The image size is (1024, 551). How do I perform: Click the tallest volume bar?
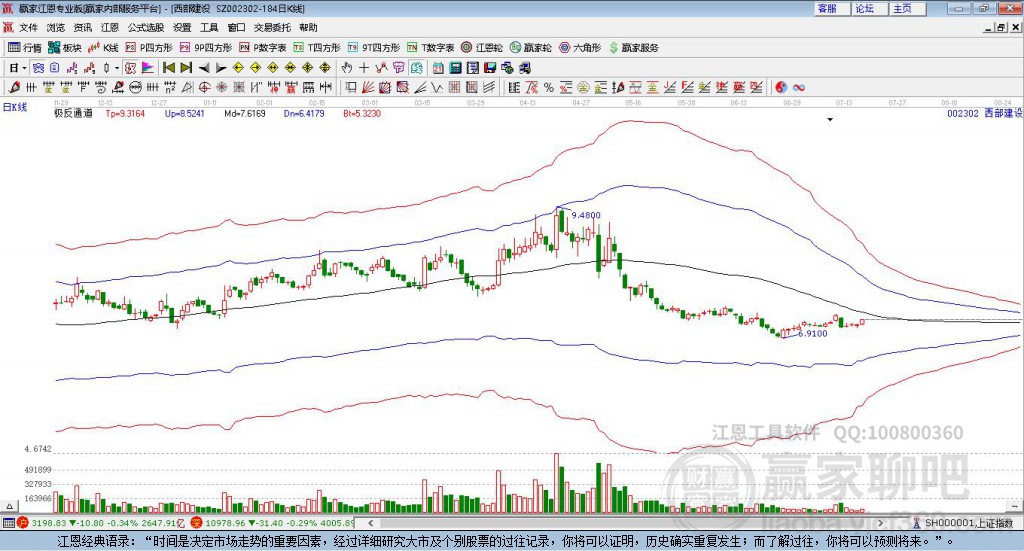click(x=557, y=483)
